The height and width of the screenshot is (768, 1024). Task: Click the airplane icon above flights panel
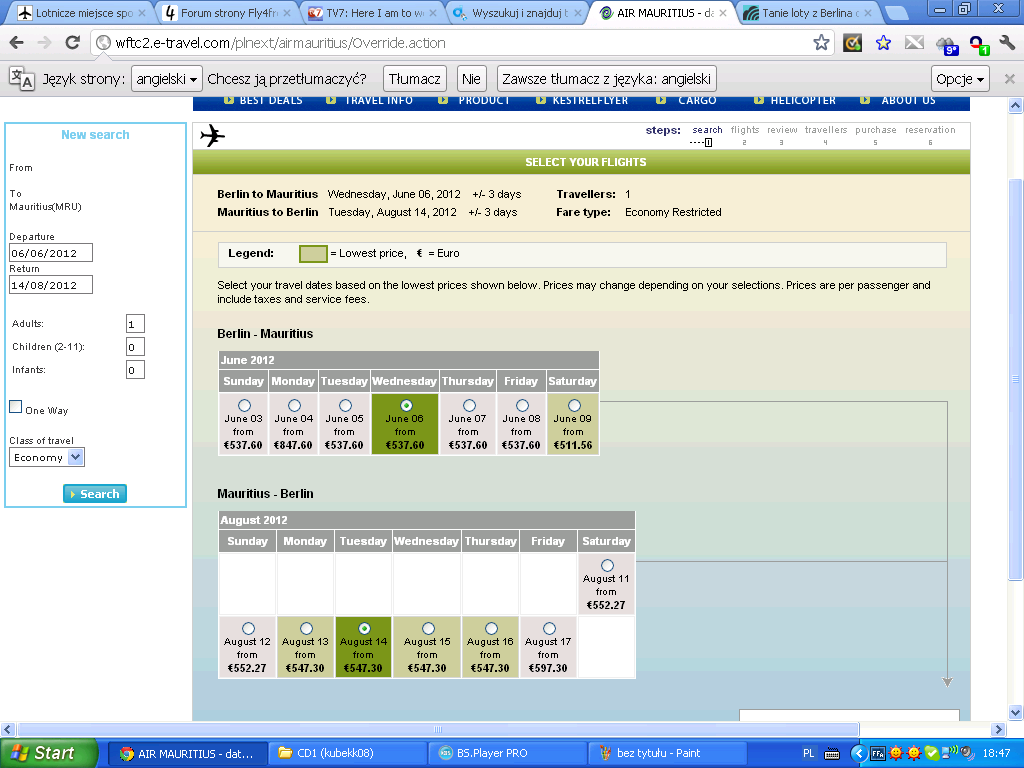point(212,136)
